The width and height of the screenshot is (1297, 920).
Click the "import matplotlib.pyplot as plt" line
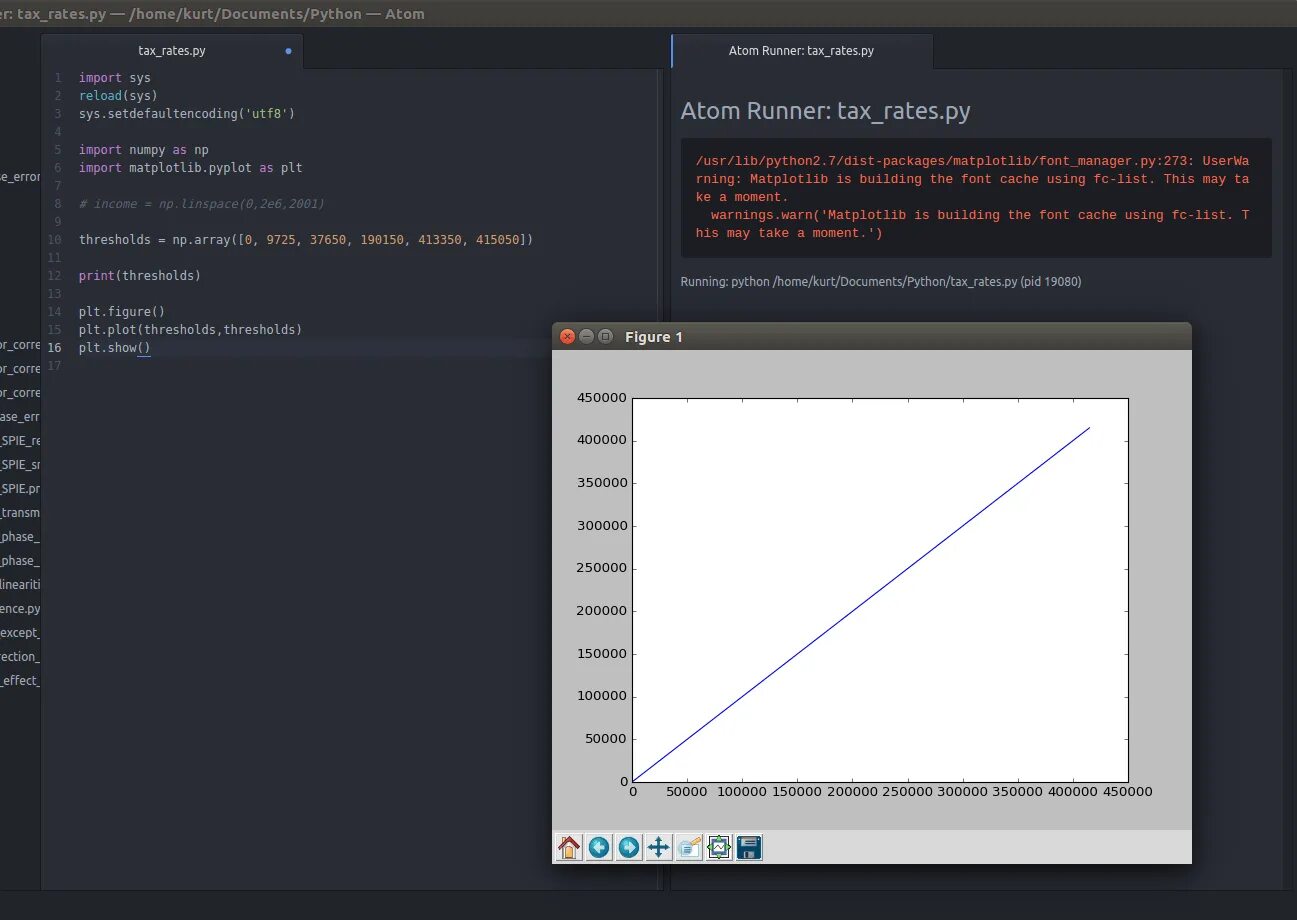tap(190, 168)
